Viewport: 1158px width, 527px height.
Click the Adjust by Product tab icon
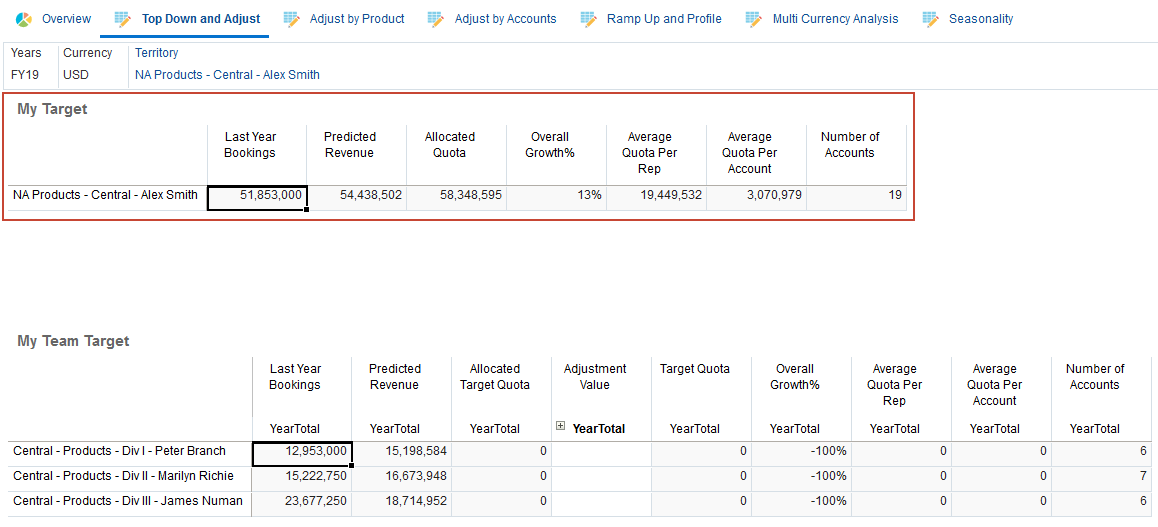tap(291, 19)
